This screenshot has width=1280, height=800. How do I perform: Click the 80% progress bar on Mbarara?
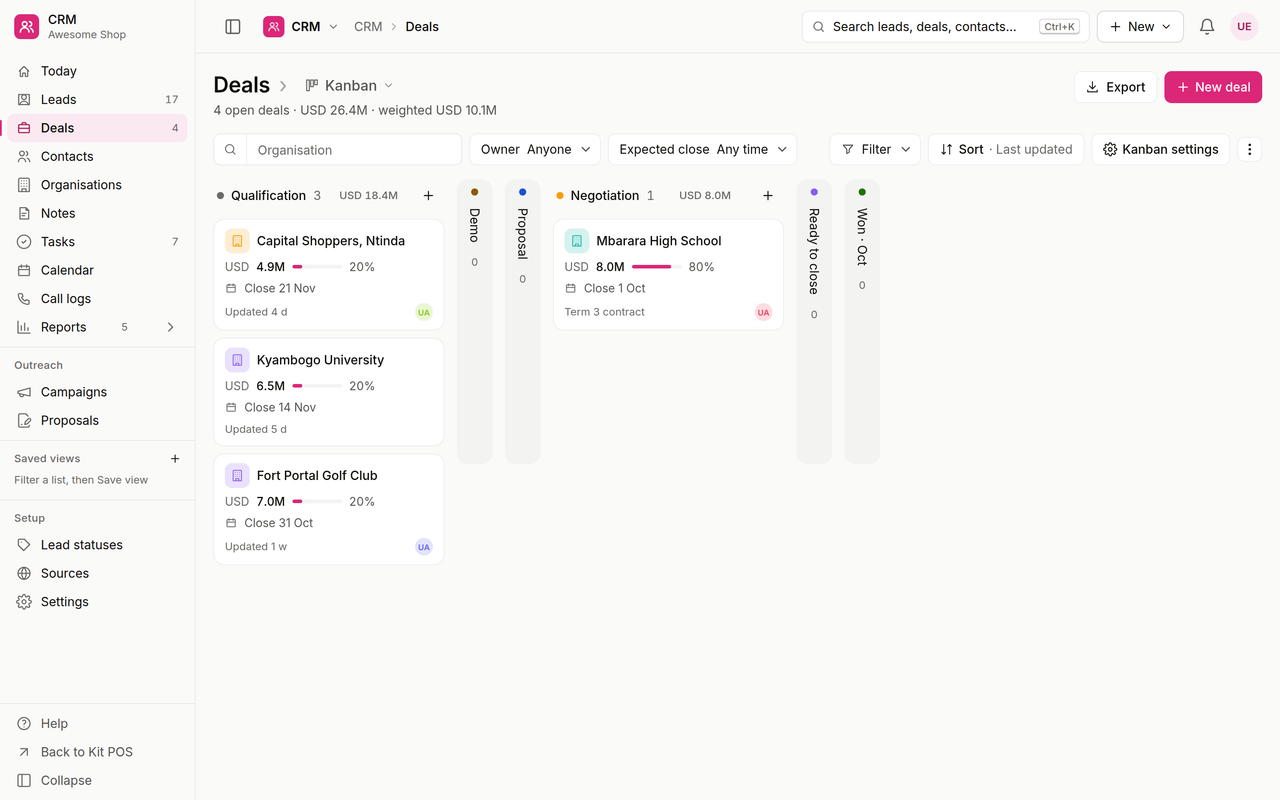pyautogui.click(x=657, y=267)
